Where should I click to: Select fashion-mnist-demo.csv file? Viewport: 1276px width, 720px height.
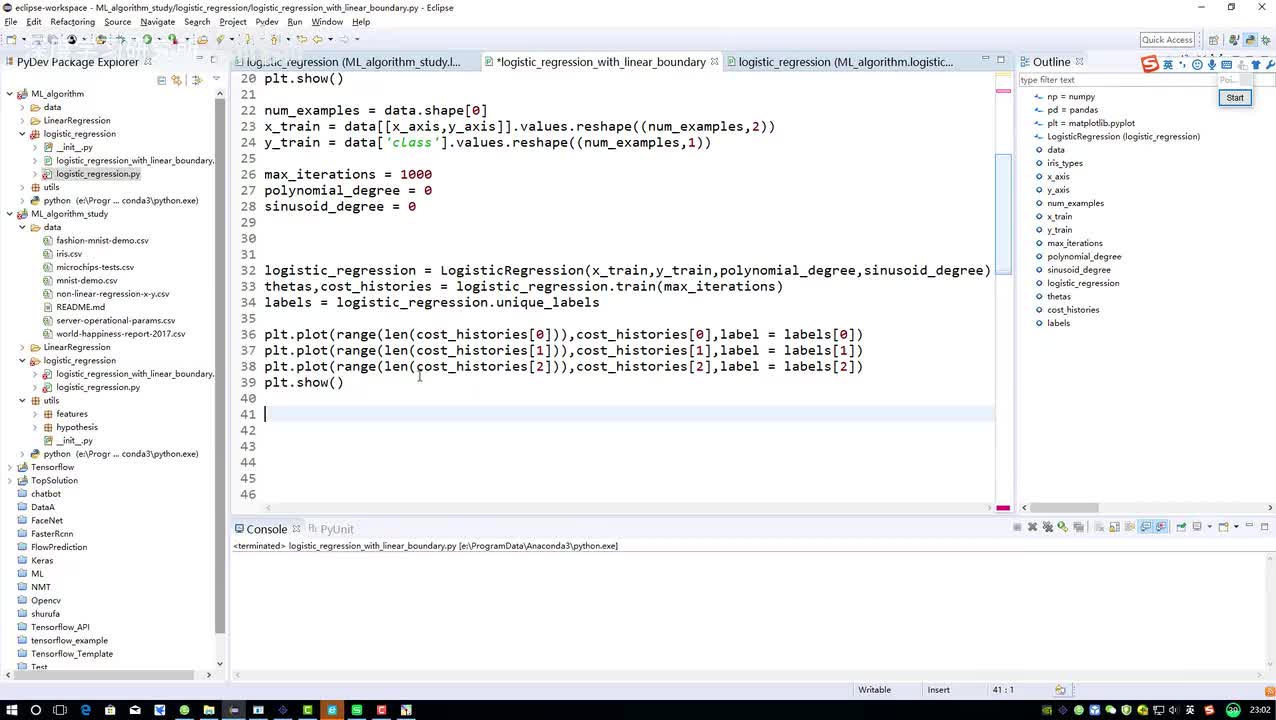(102, 240)
